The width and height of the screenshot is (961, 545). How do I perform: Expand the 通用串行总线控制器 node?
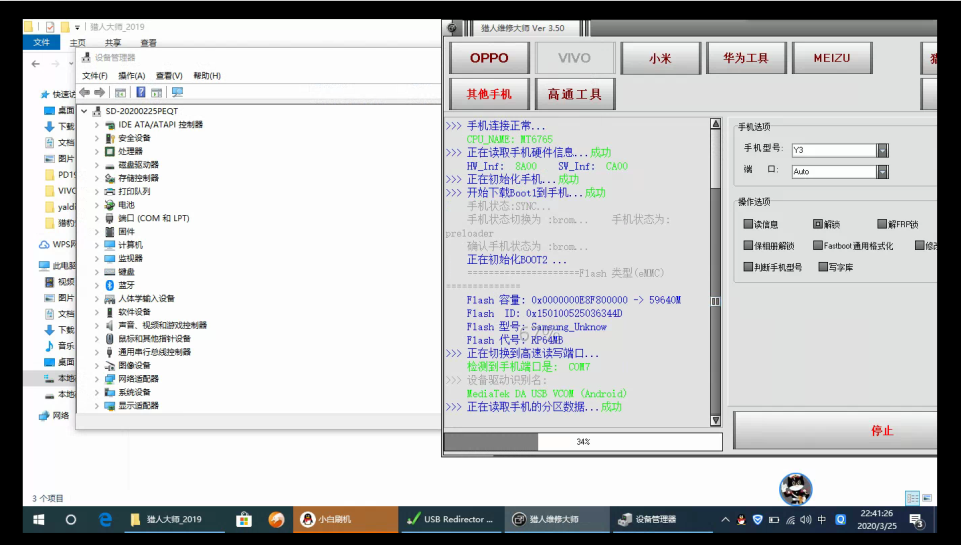tap(97, 352)
